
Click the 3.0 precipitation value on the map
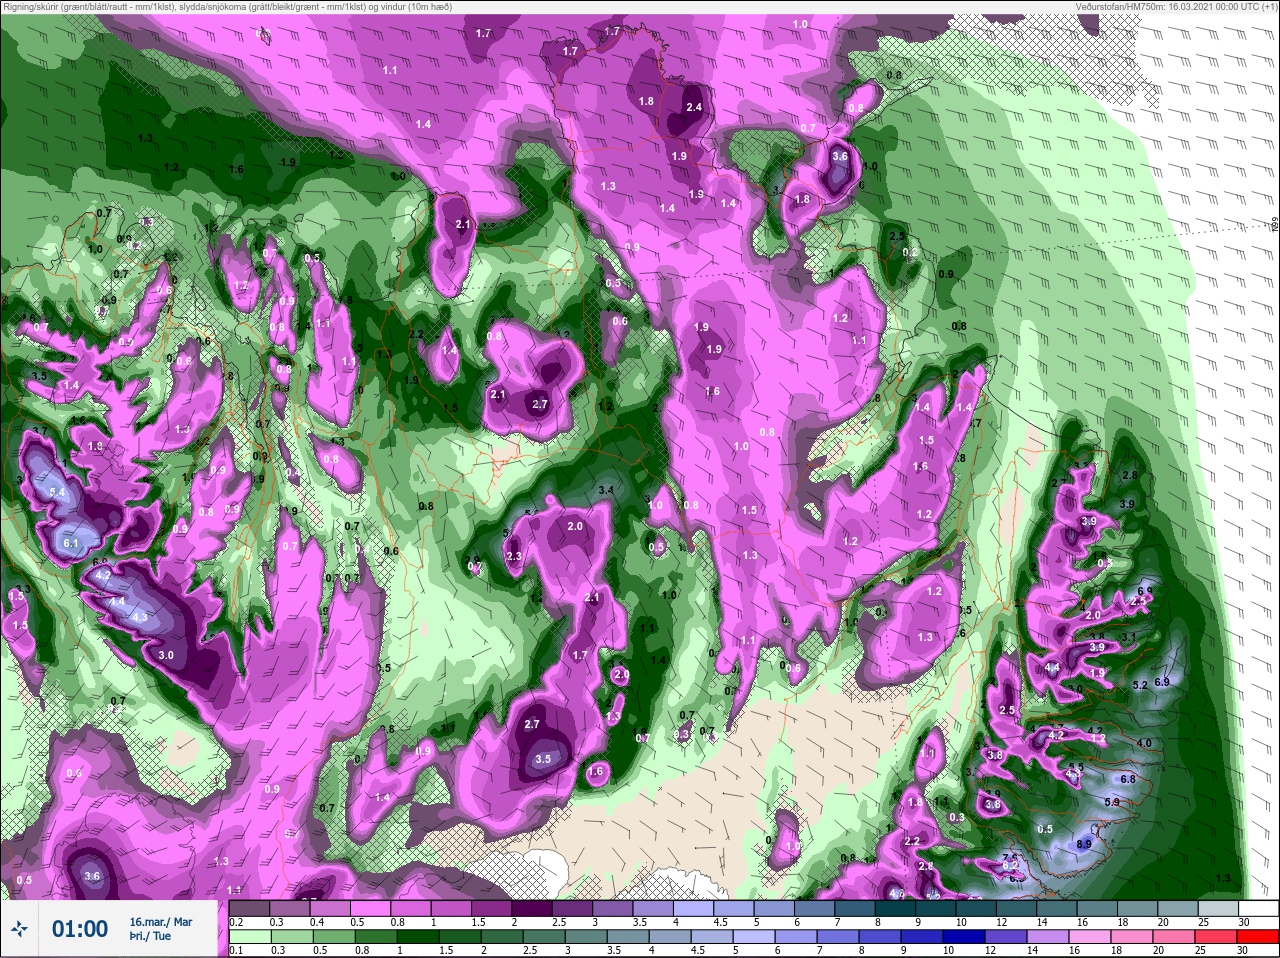166,655
